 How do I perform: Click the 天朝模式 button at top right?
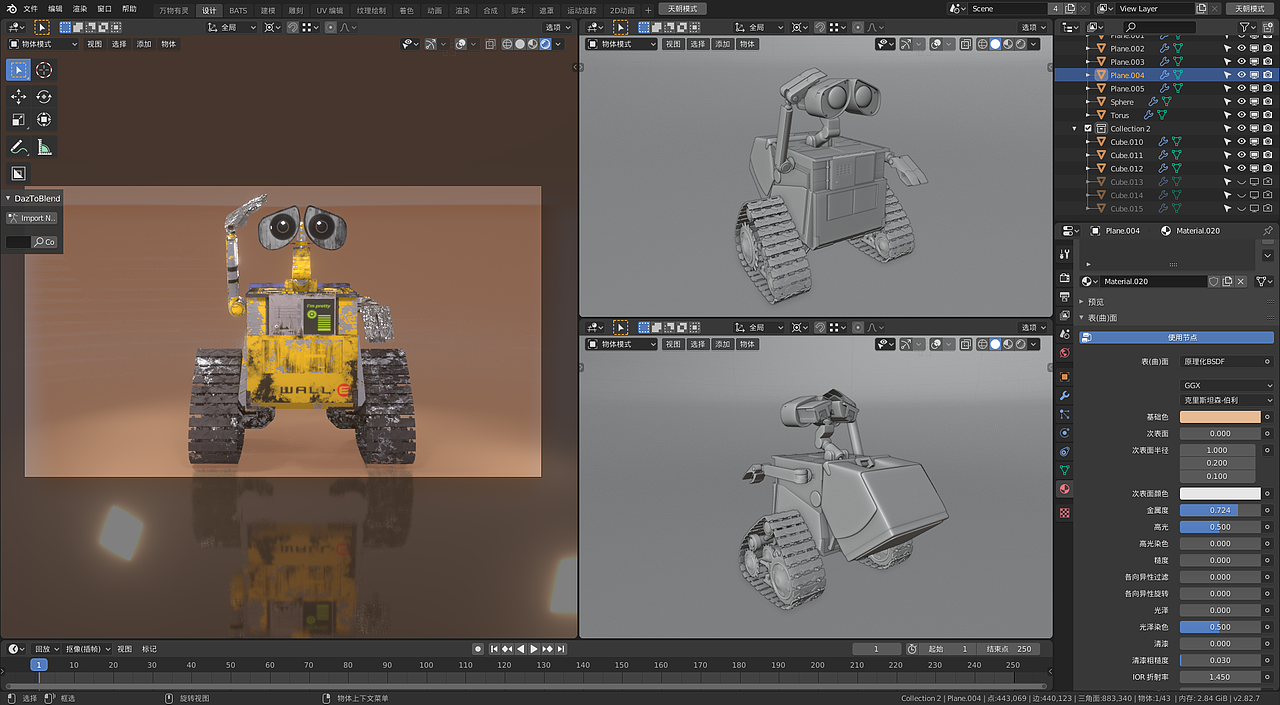tap(1250, 9)
